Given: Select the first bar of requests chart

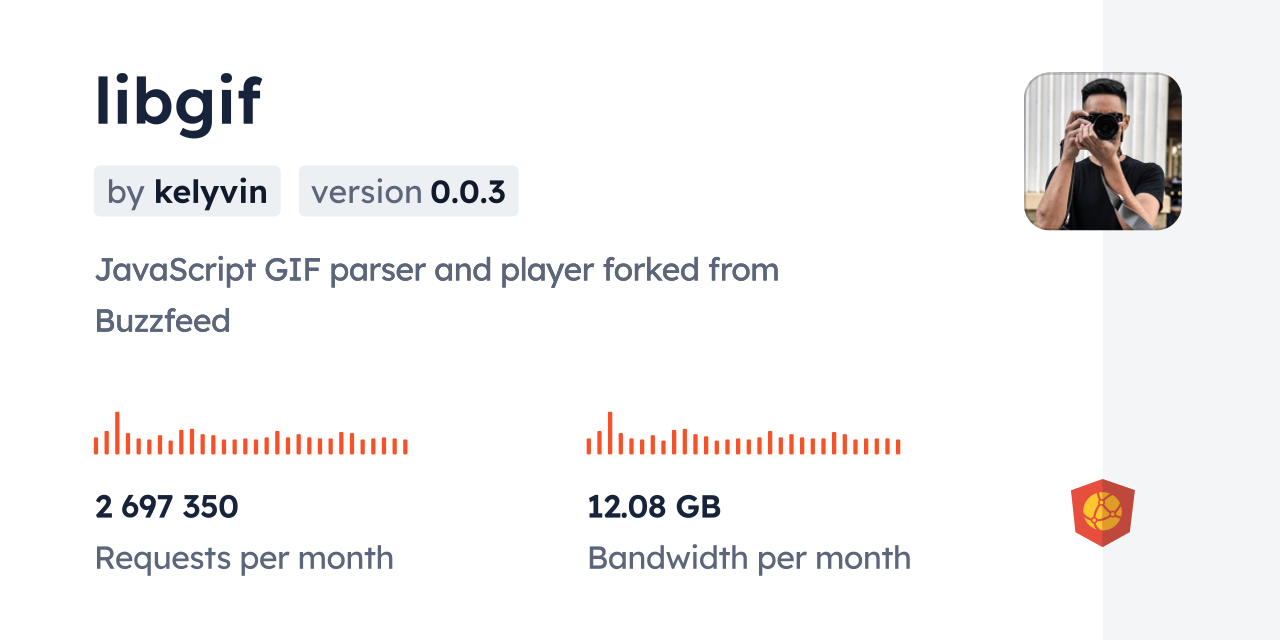Looking at the screenshot, I should 96,445.
